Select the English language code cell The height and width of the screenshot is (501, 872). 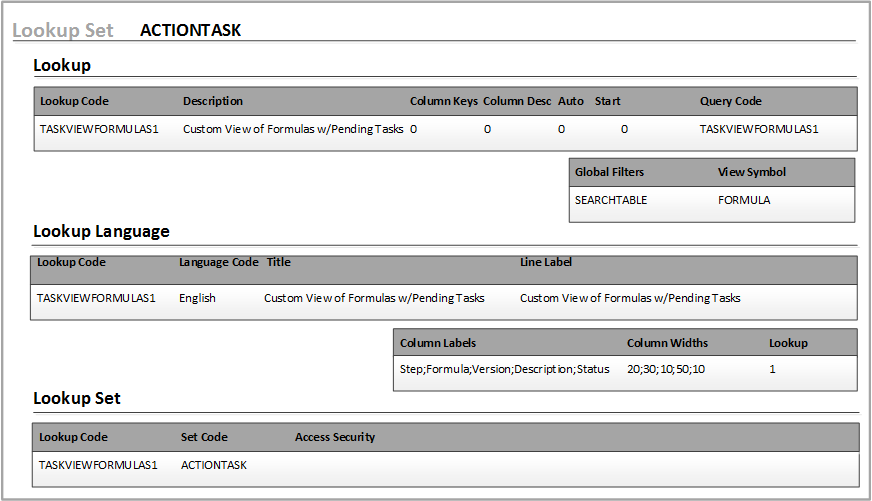click(x=197, y=298)
